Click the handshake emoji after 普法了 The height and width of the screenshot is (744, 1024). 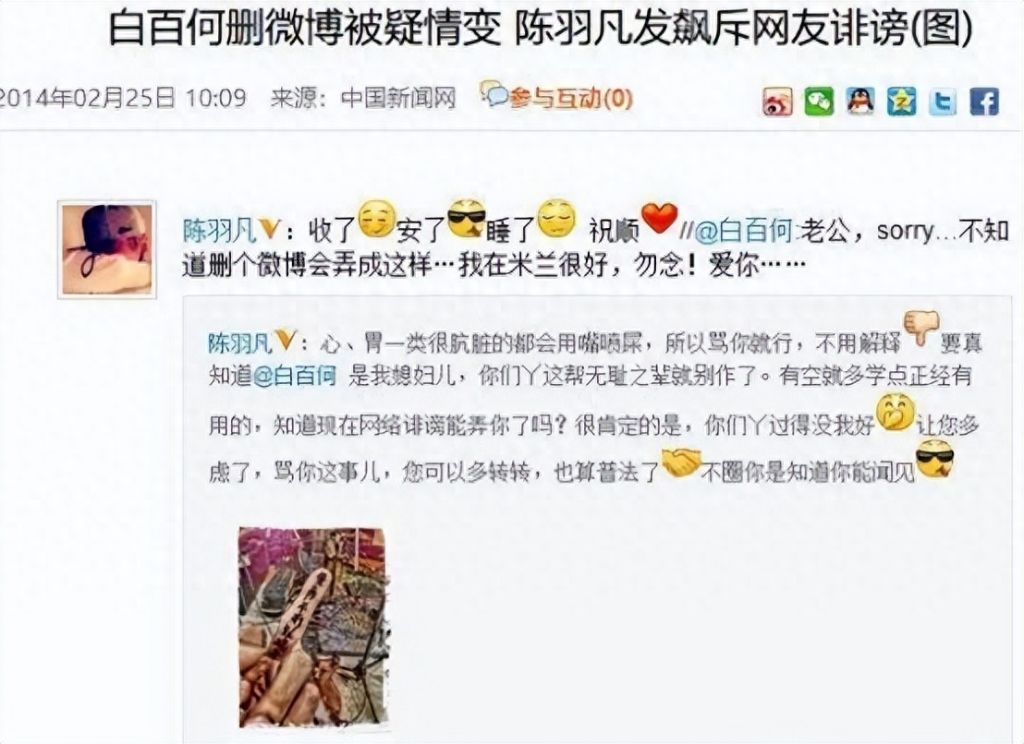681,461
